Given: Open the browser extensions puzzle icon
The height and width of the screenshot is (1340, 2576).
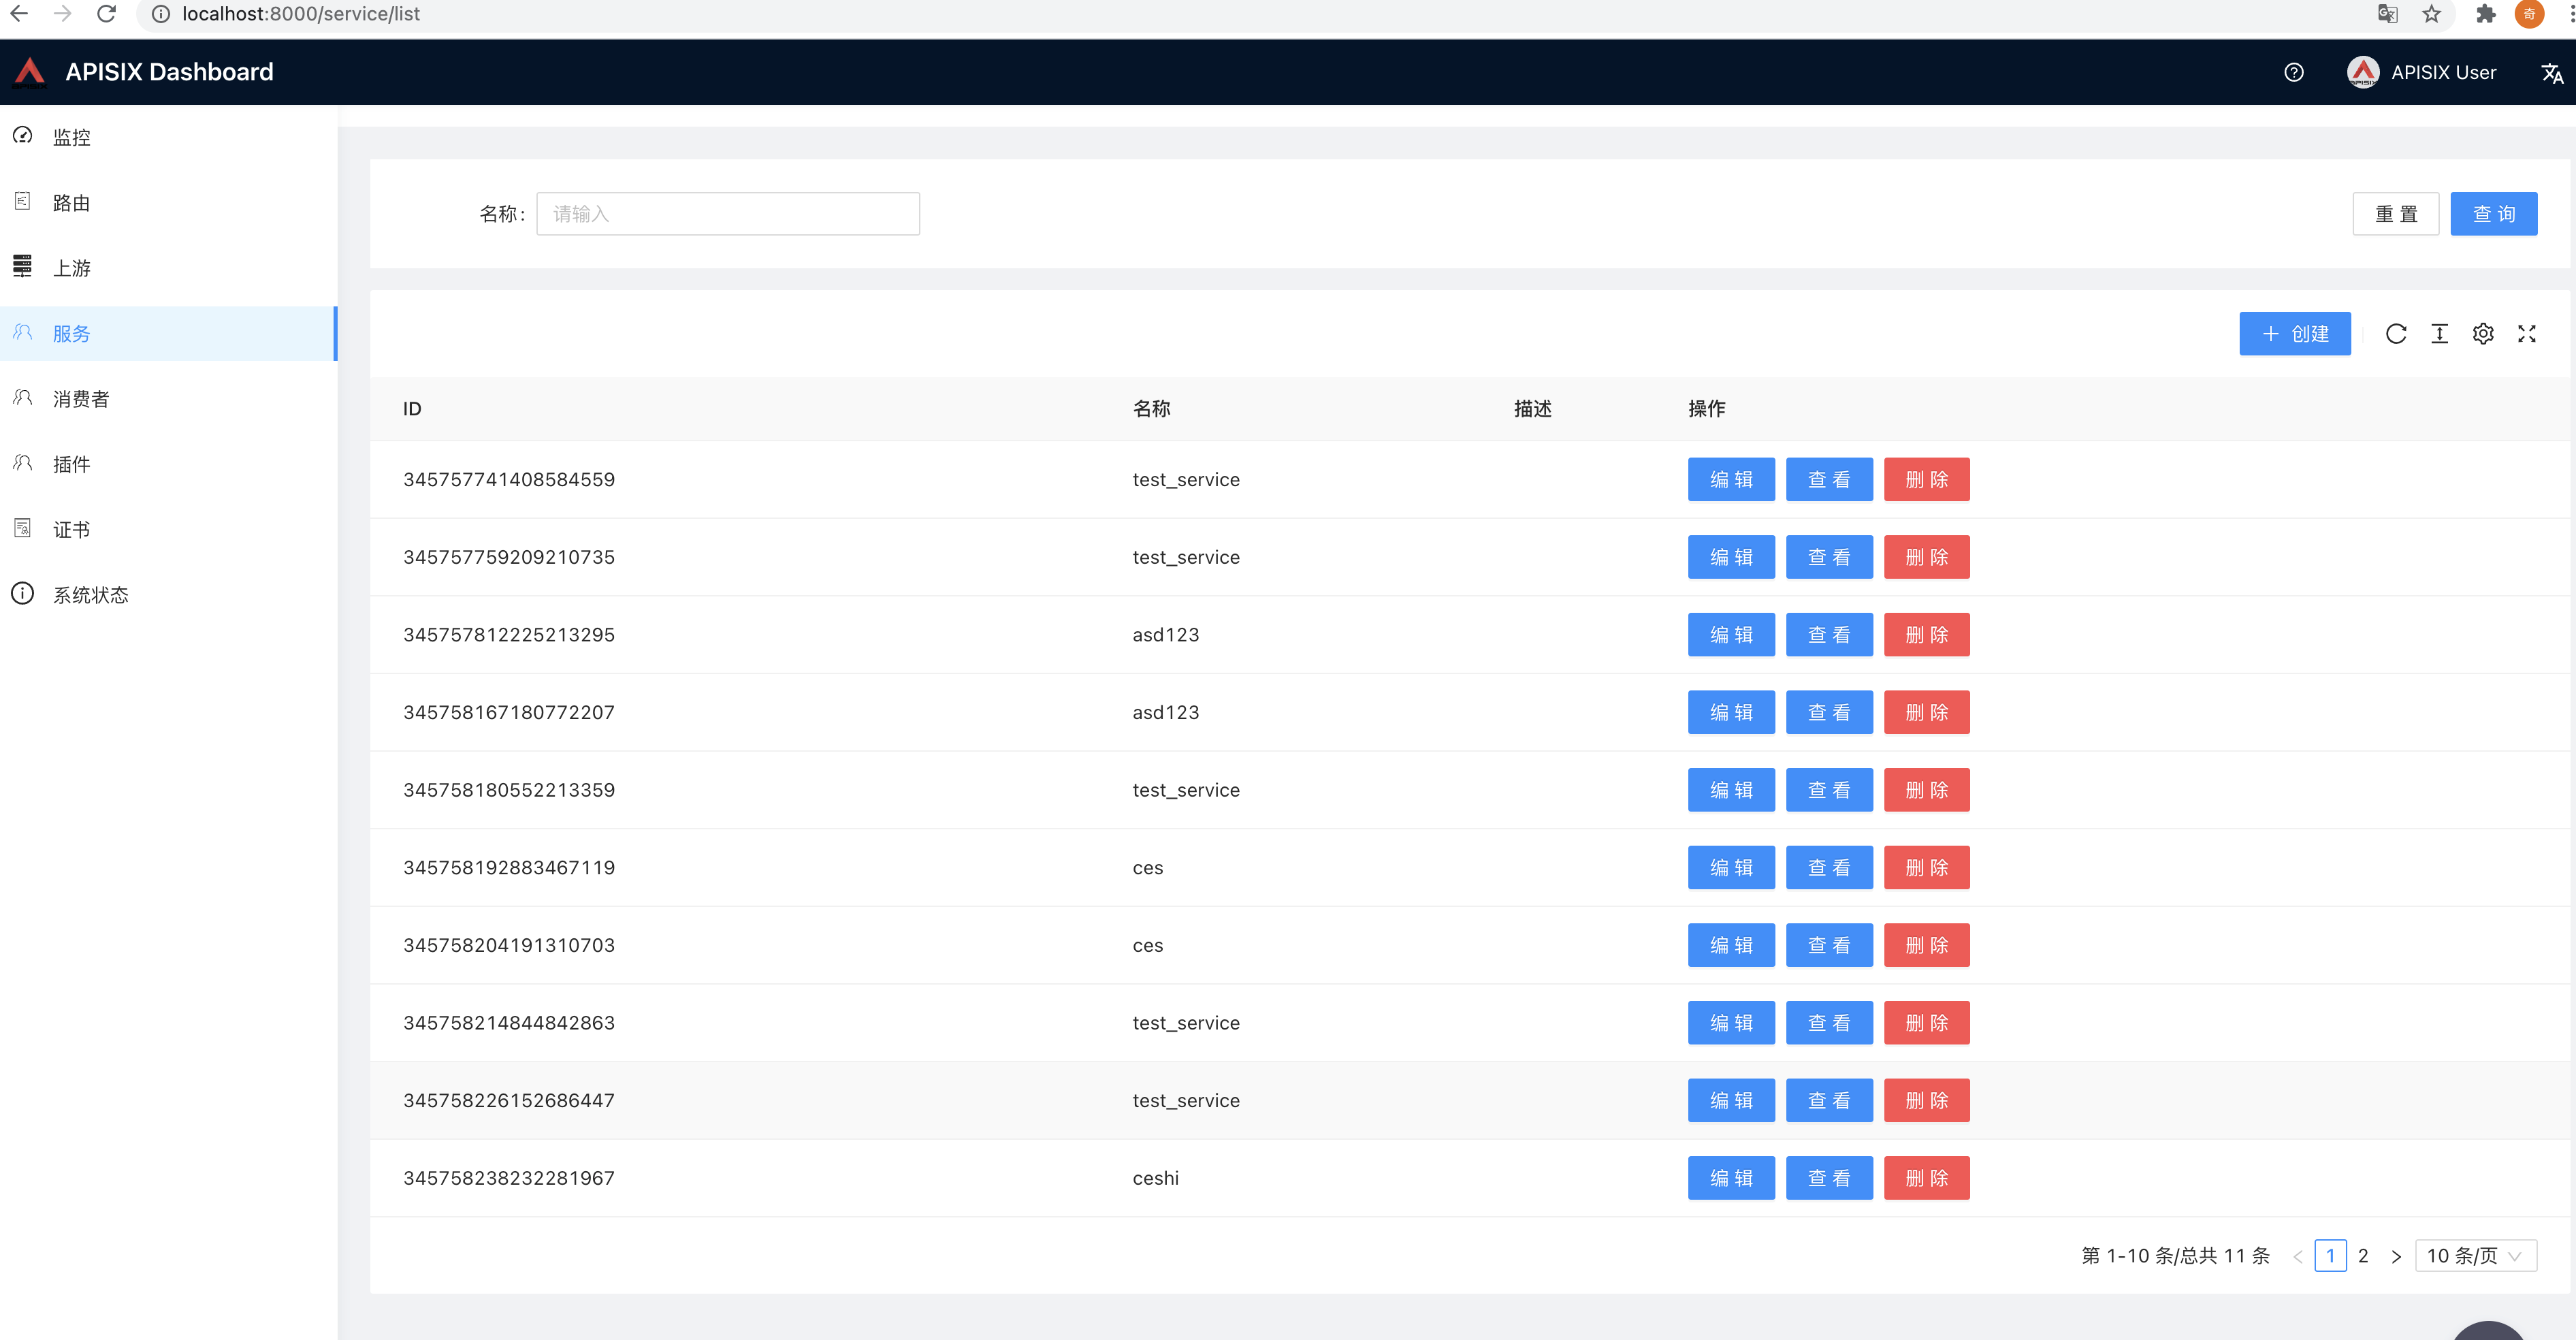Looking at the screenshot, I should 2485,14.
